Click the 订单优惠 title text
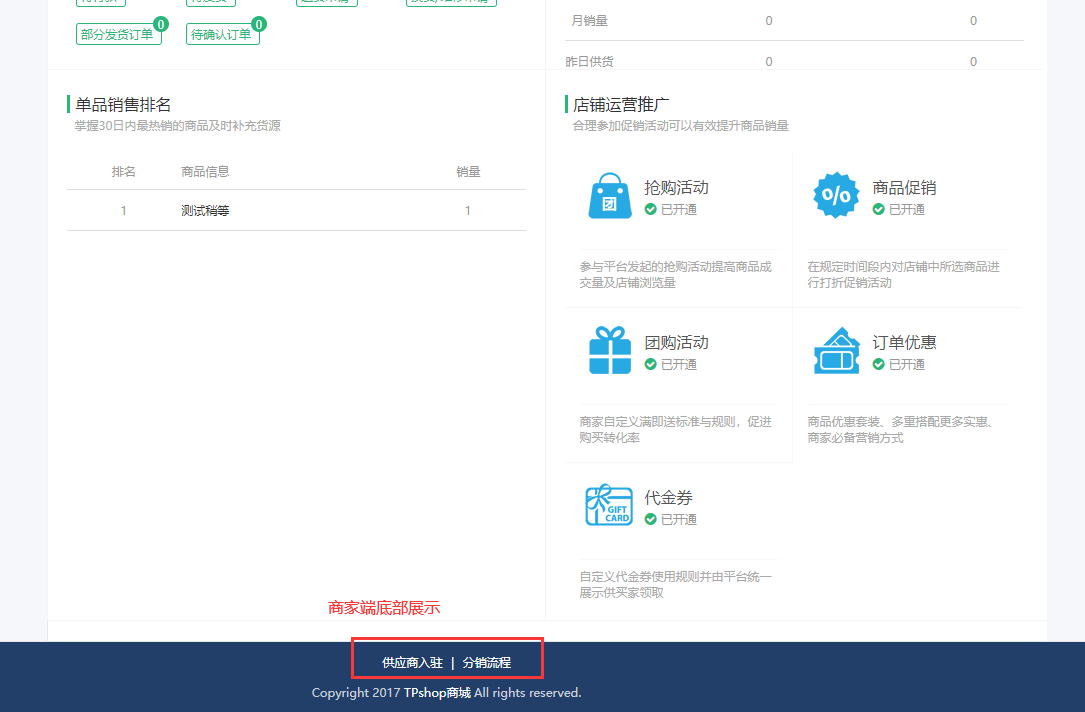This screenshot has width=1085, height=712. tap(904, 343)
